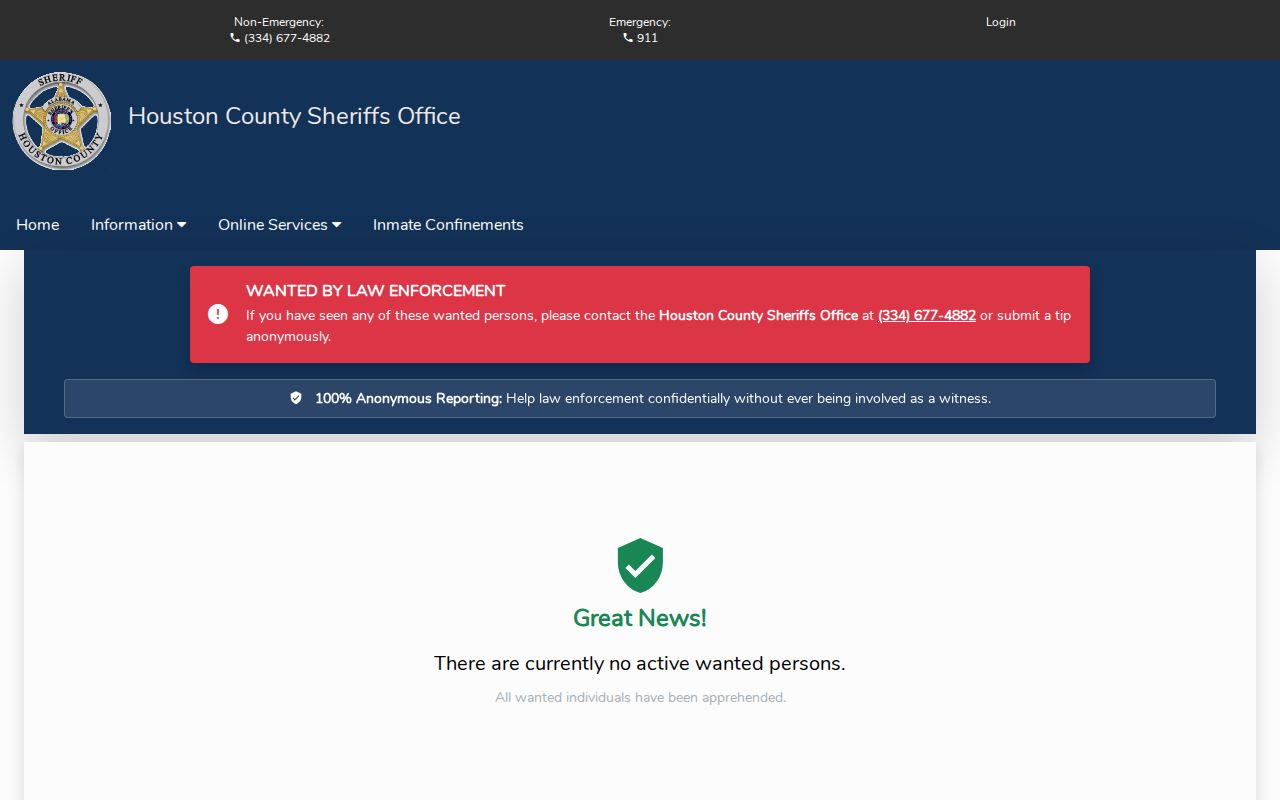Click the Houston County Sheriffs Office site title
Screen dimensions: 1280x800
coord(294,116)
